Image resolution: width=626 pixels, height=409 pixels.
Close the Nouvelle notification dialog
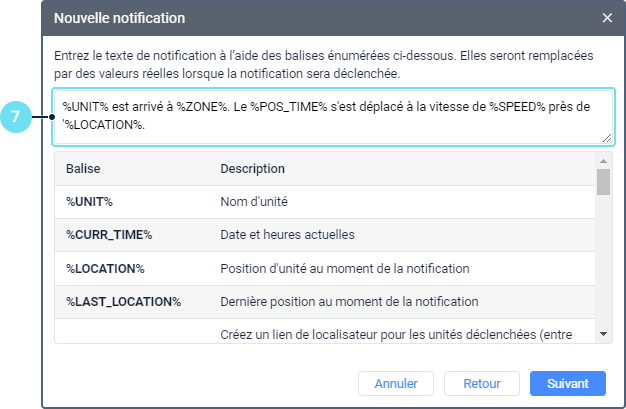point(607,18)
